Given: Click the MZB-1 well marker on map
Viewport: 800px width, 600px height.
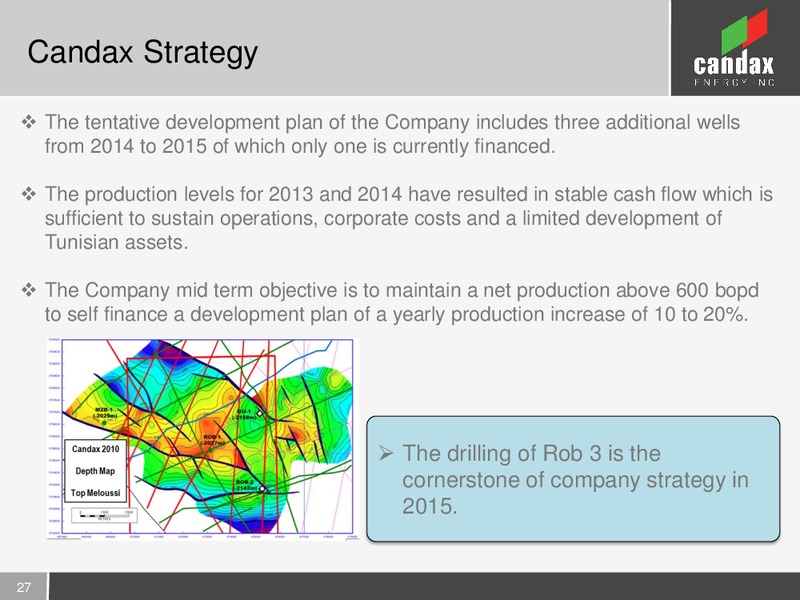Looking at the screenshot, I should (x=104, y=423).
